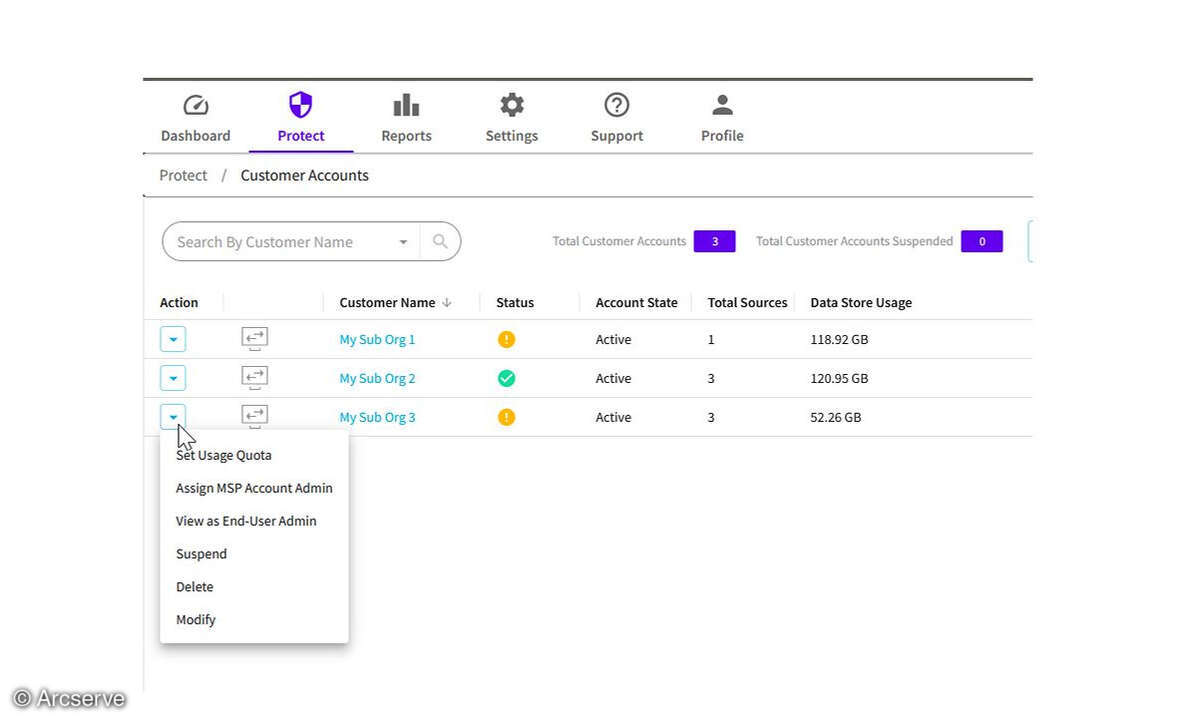Click the Customer Accounts breadcrumb
The image size is (1200, 720).
(304, 175)
